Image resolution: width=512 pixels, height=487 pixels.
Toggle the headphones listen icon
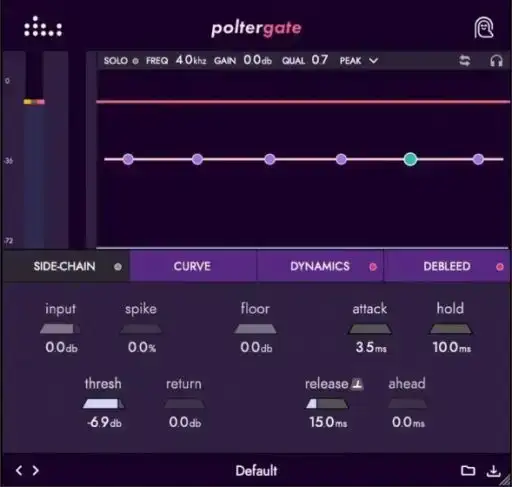pos(496,61)
